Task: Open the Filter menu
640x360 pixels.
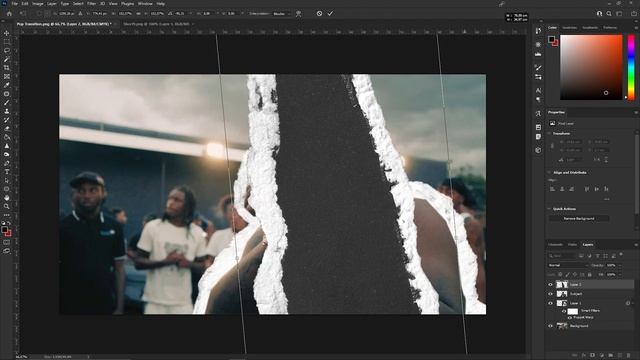Action: pyautogui.click(x=91, y=4)
